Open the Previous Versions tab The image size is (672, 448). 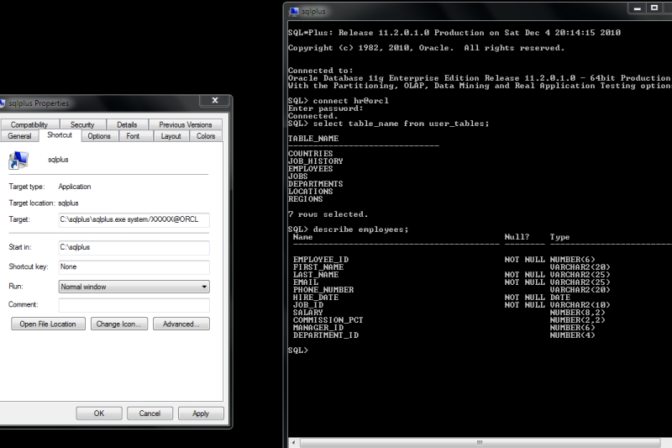coord(185,124)
